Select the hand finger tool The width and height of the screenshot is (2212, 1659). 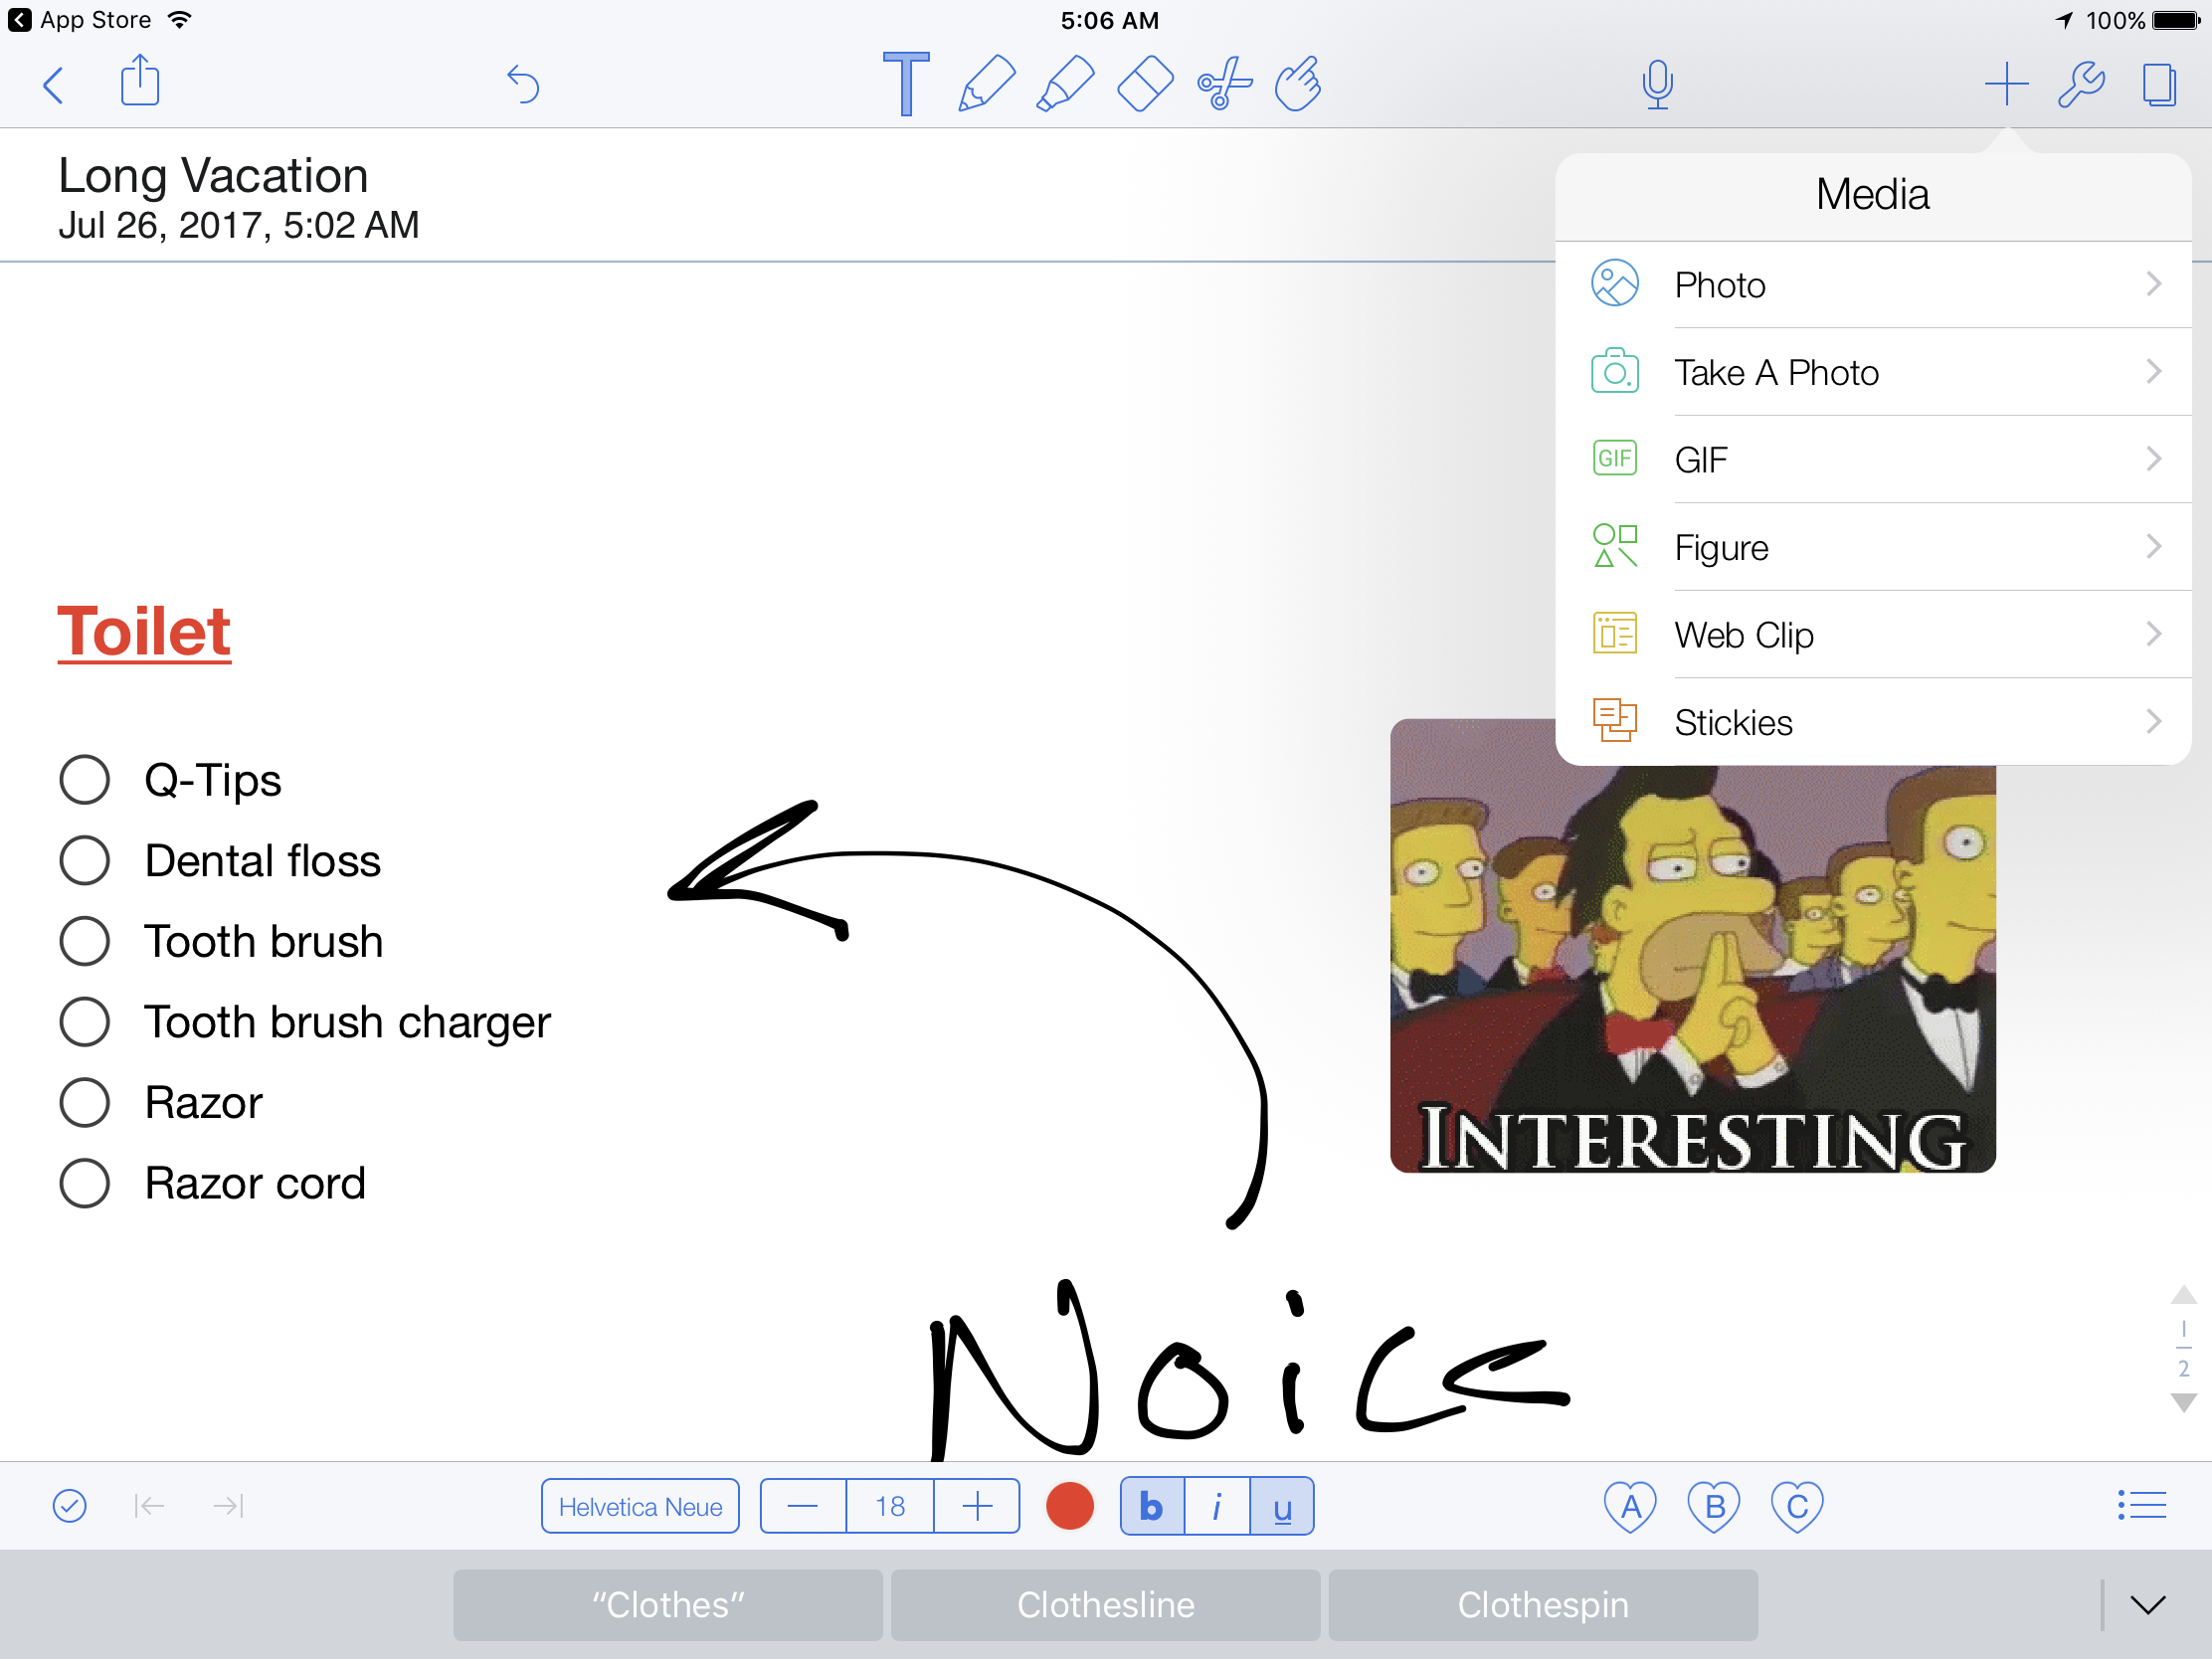1298,84
